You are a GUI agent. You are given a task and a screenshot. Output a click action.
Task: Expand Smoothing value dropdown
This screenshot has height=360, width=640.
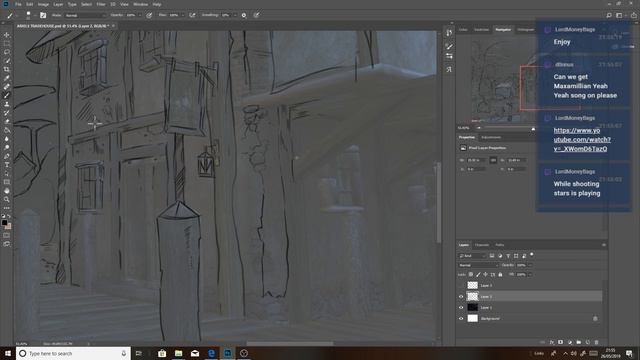coord(235,15)
